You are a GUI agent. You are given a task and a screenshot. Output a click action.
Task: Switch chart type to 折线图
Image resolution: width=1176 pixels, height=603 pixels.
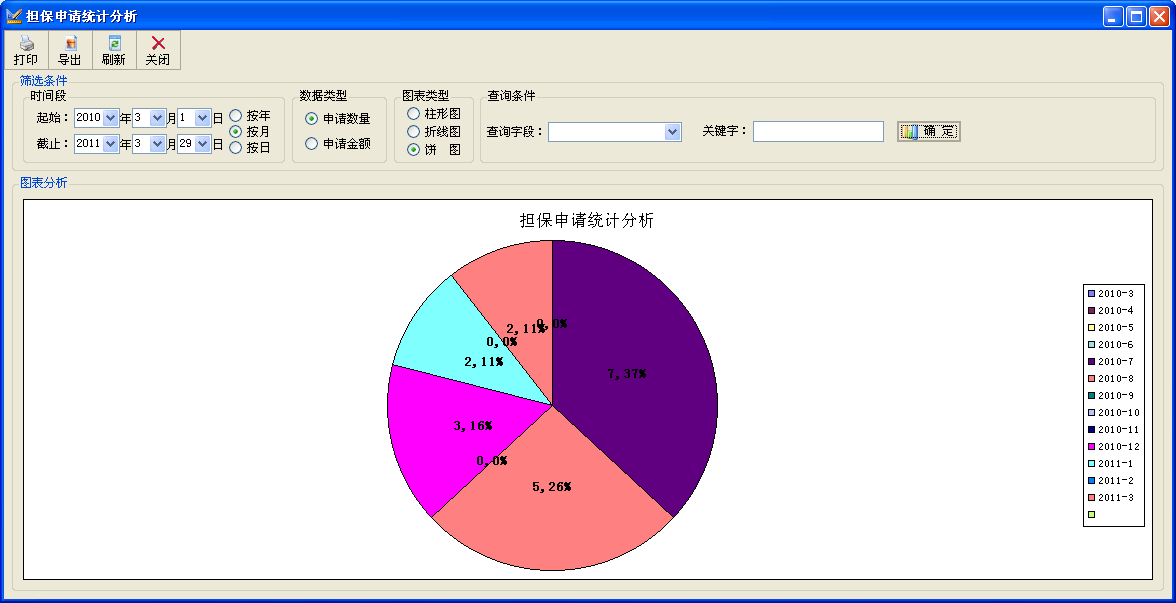pos(413,131)
